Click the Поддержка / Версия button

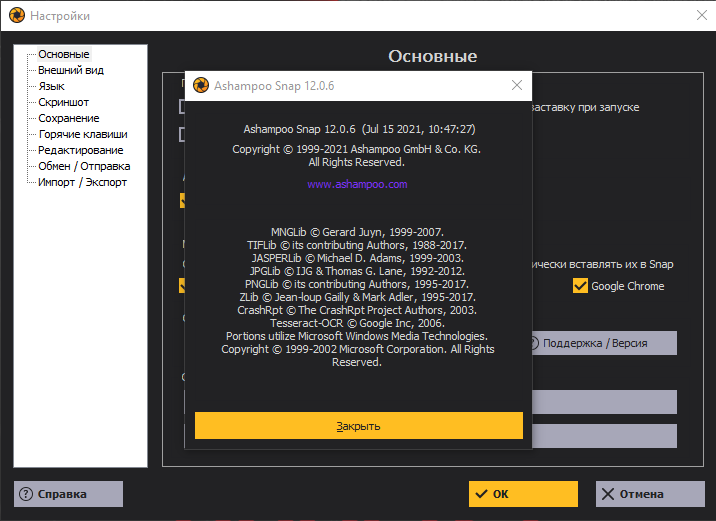[600, 343]
